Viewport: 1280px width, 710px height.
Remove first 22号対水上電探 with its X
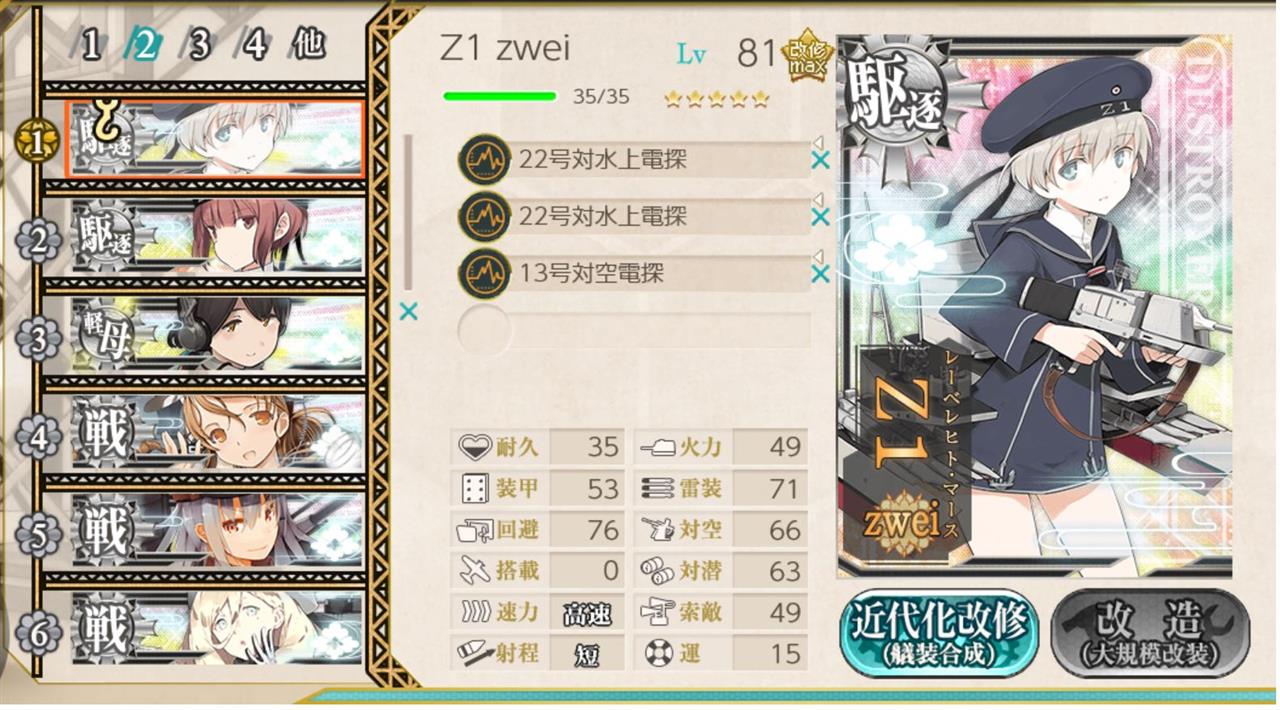(820, 160)
